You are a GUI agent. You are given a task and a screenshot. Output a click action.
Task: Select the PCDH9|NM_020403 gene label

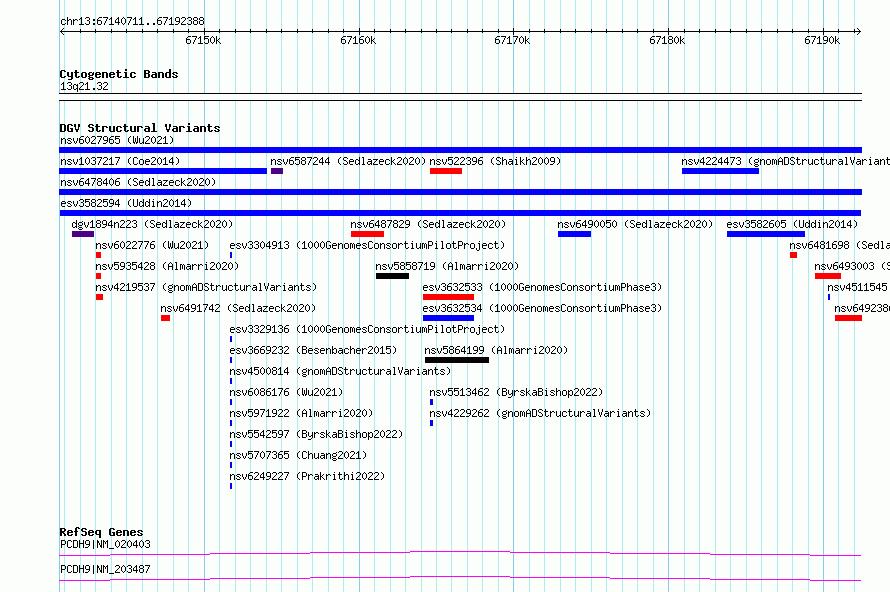[x=105, y=544]
